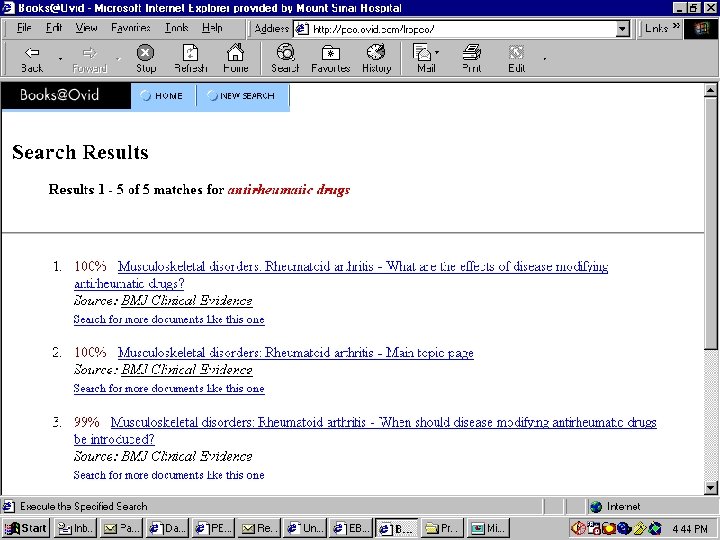
Task: Open the Rheumatoid arthritis Main topic page link
Action: (x=296, y=353)
